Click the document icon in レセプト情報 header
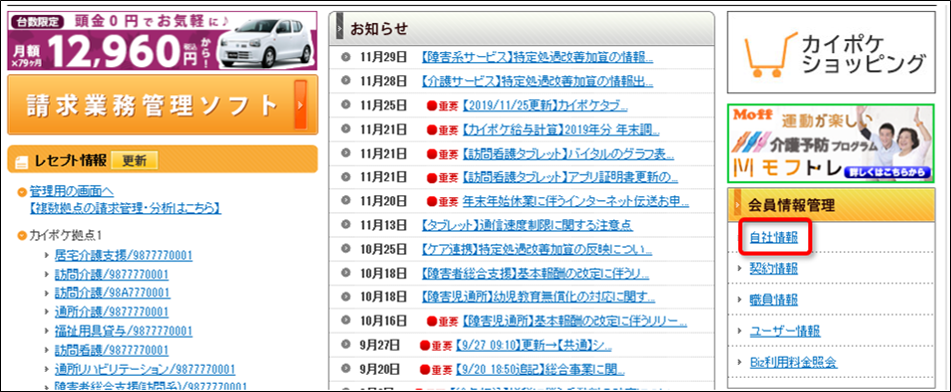This screenshot has width=951, height=392. click(x=22, y=161)
